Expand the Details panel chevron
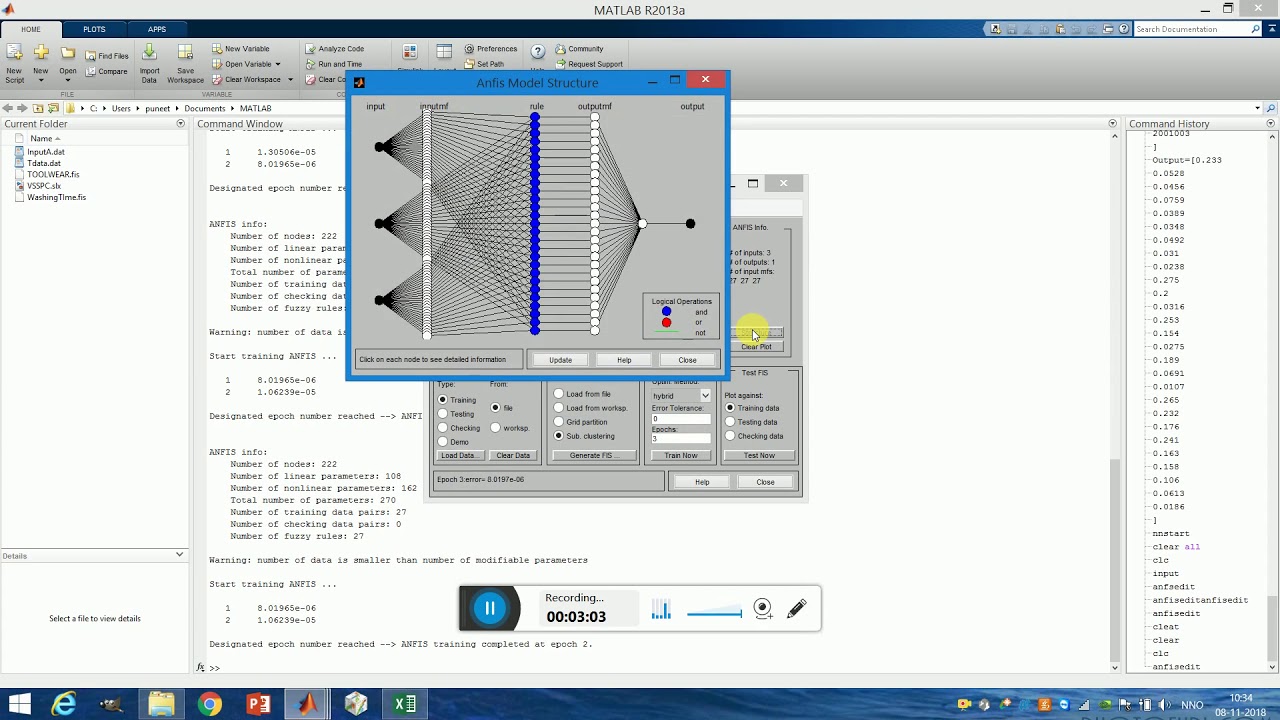The height and width of the screenshot is (720, 1280). (x=180, y=555)
